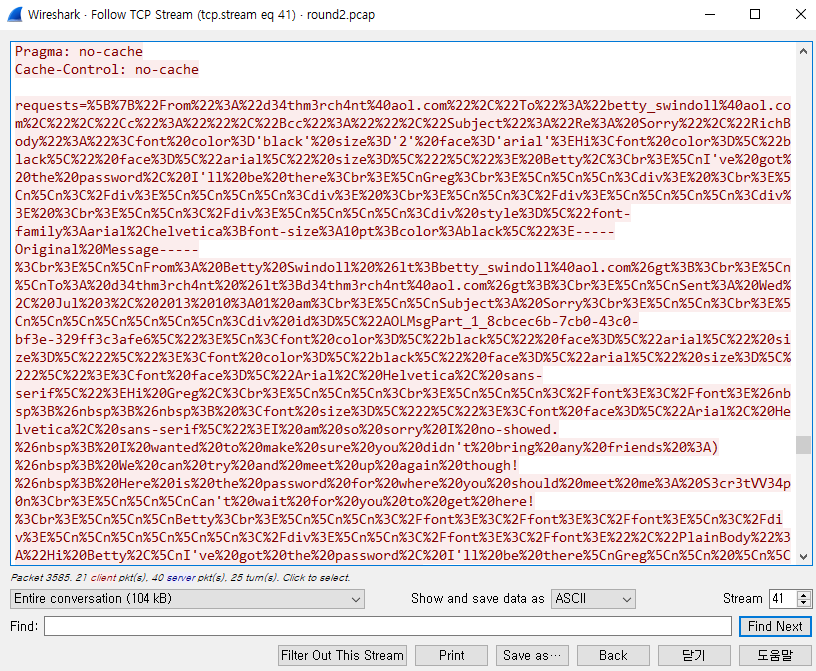Image resolution: width=816 pixels, height=671 pixels.
Task: Click the Stream number field showing 41
Action: pyautogui.click(x=784, y=599)
